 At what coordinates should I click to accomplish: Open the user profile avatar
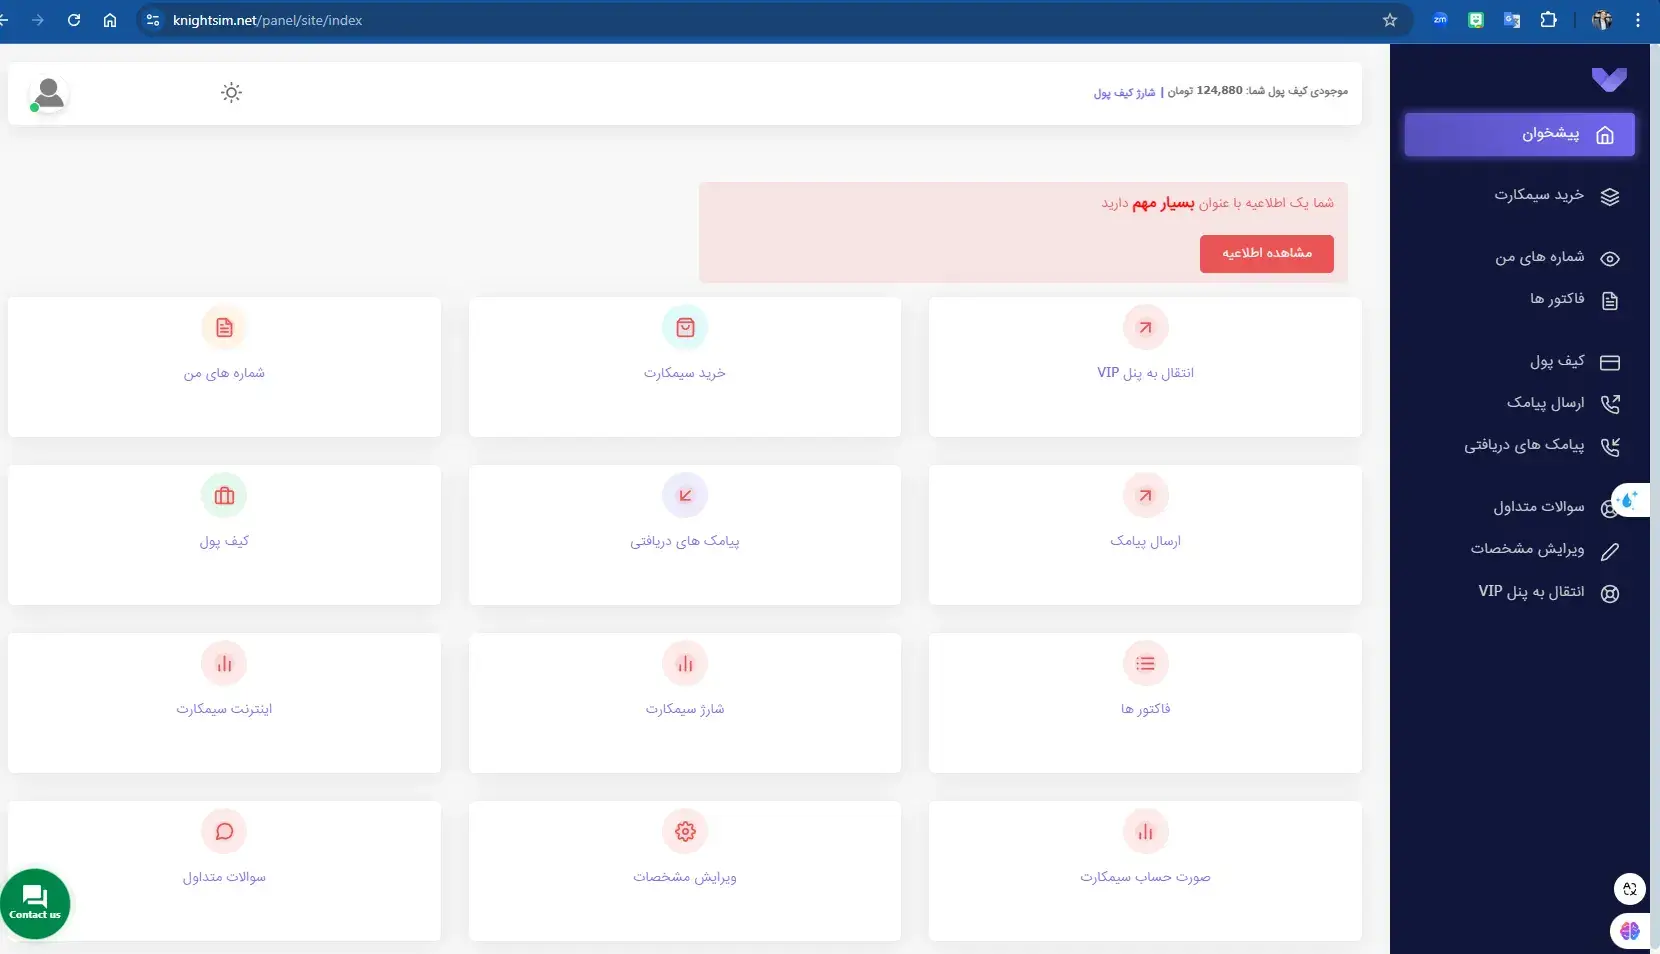[x=48, y=94]
